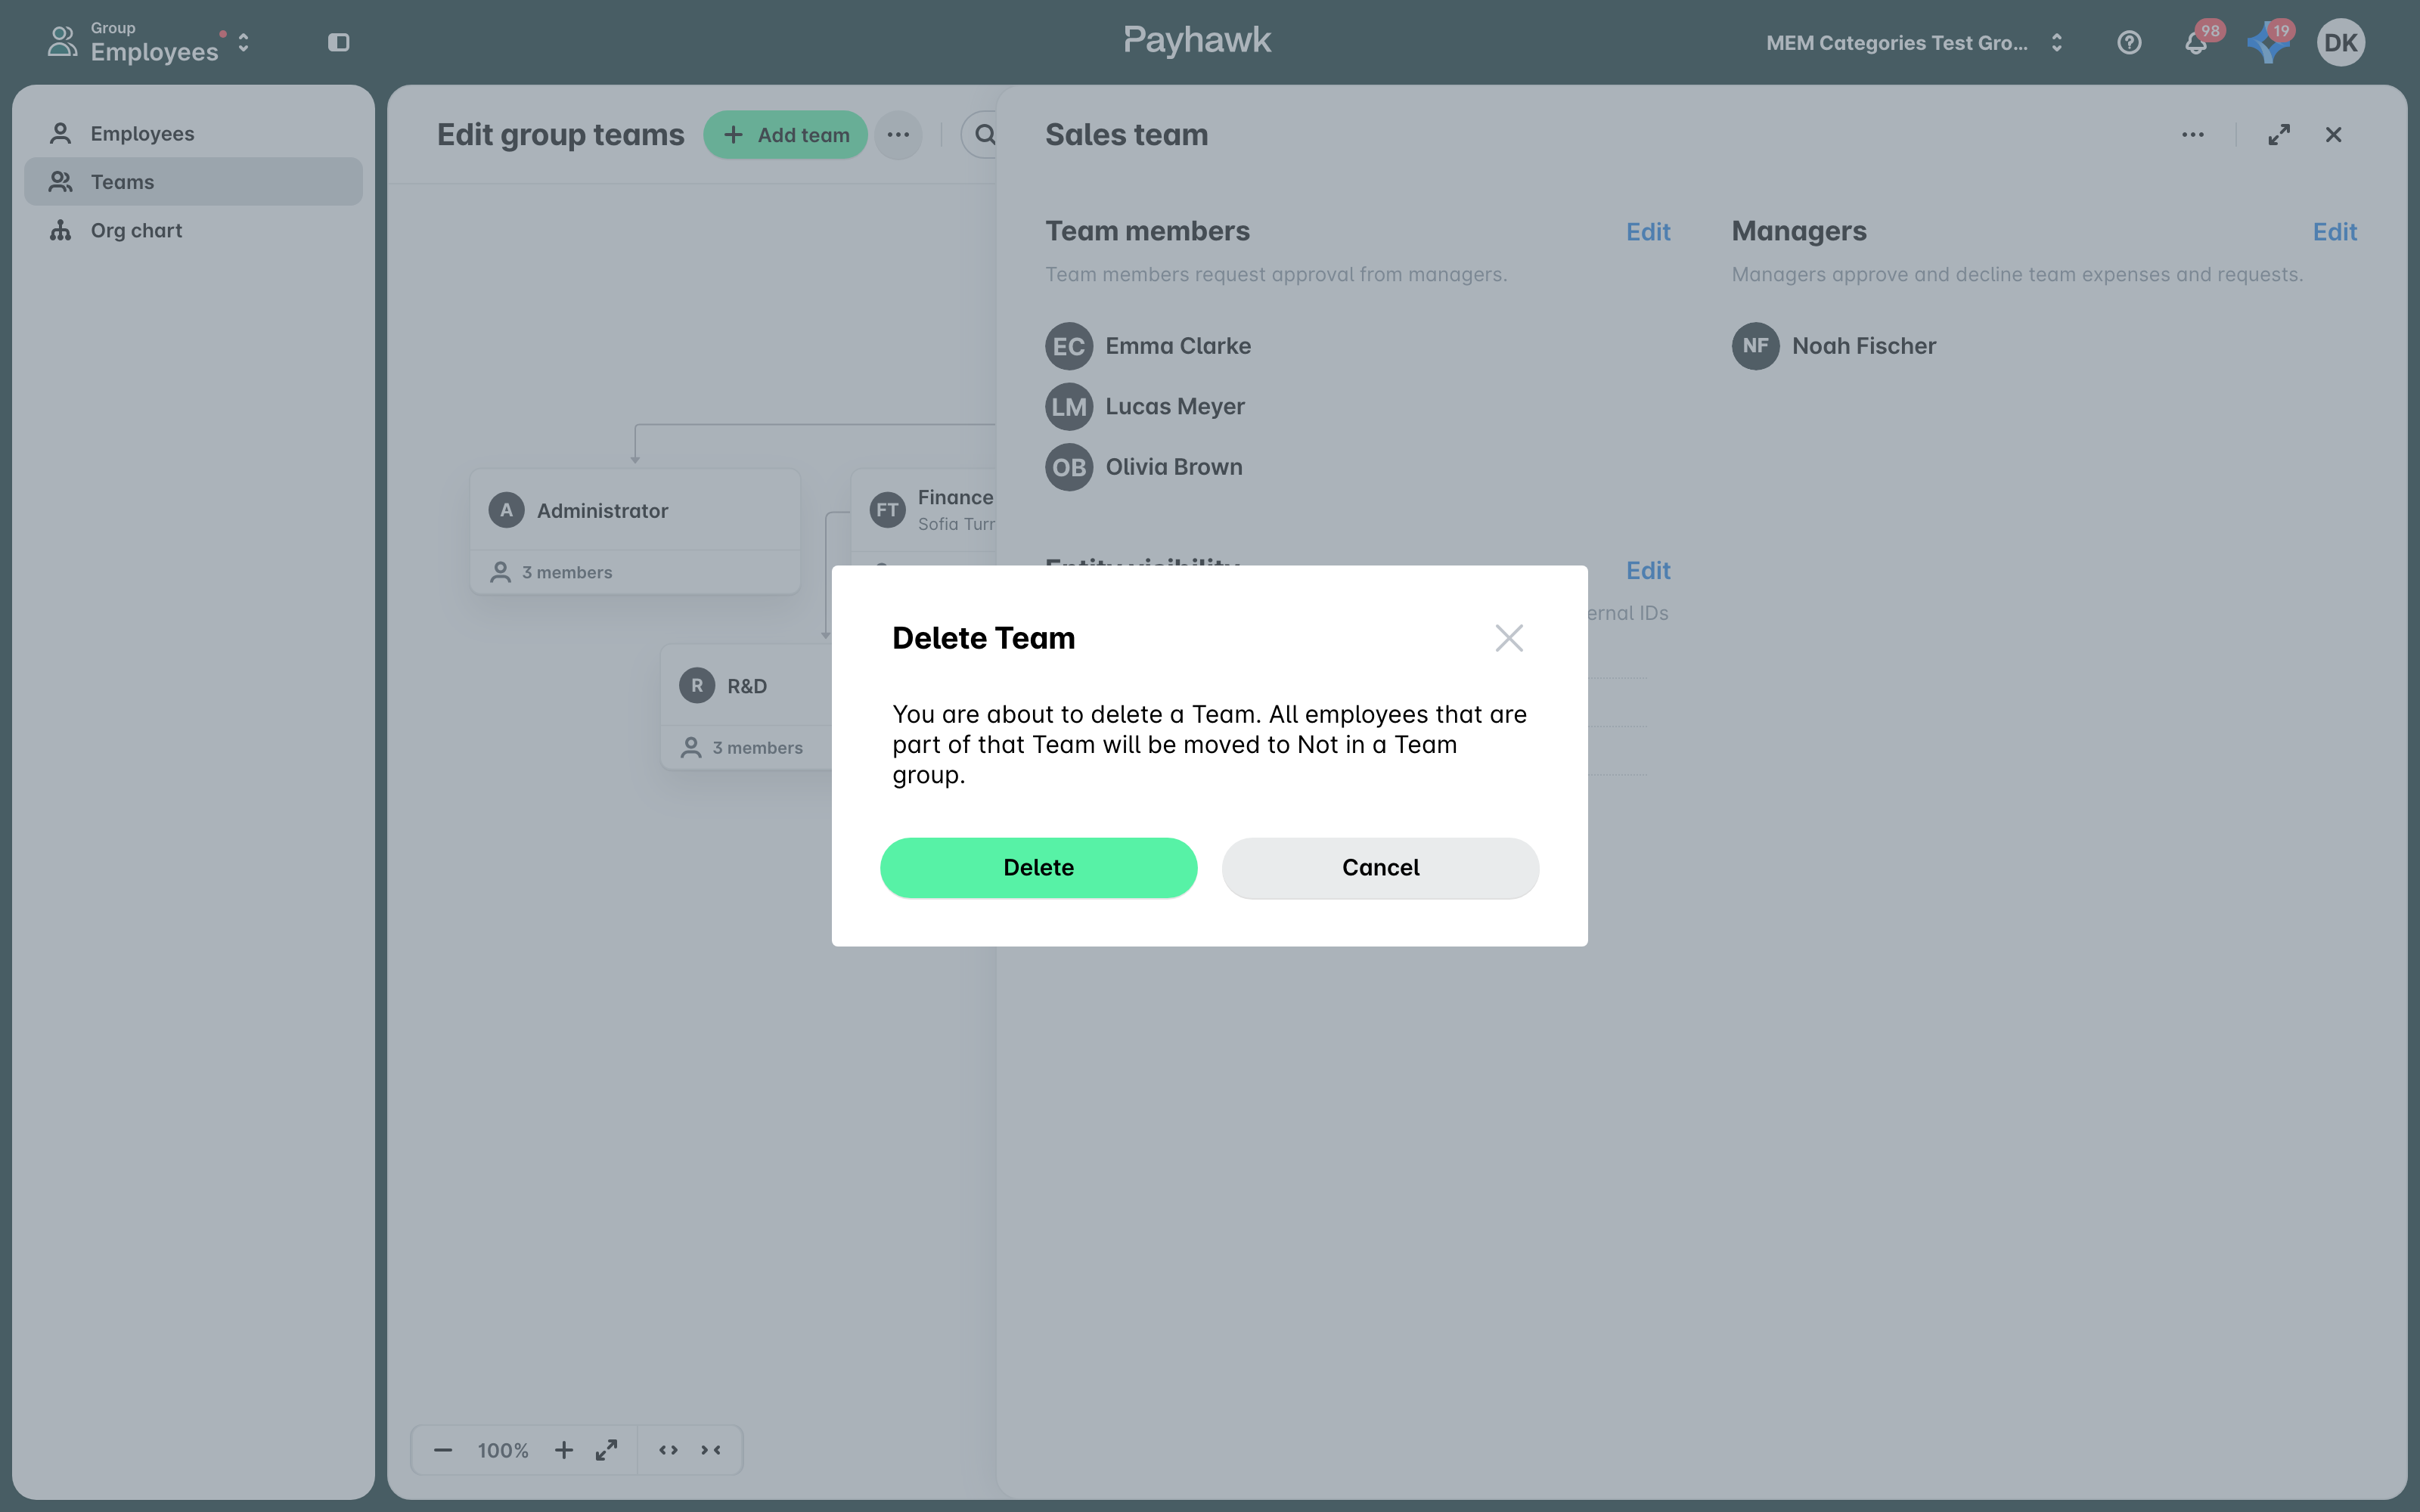Collapse all teams with the inward arrows icon
Image resolution: width=2420 pixels, height=1512 pixels.
(710, 1450)
